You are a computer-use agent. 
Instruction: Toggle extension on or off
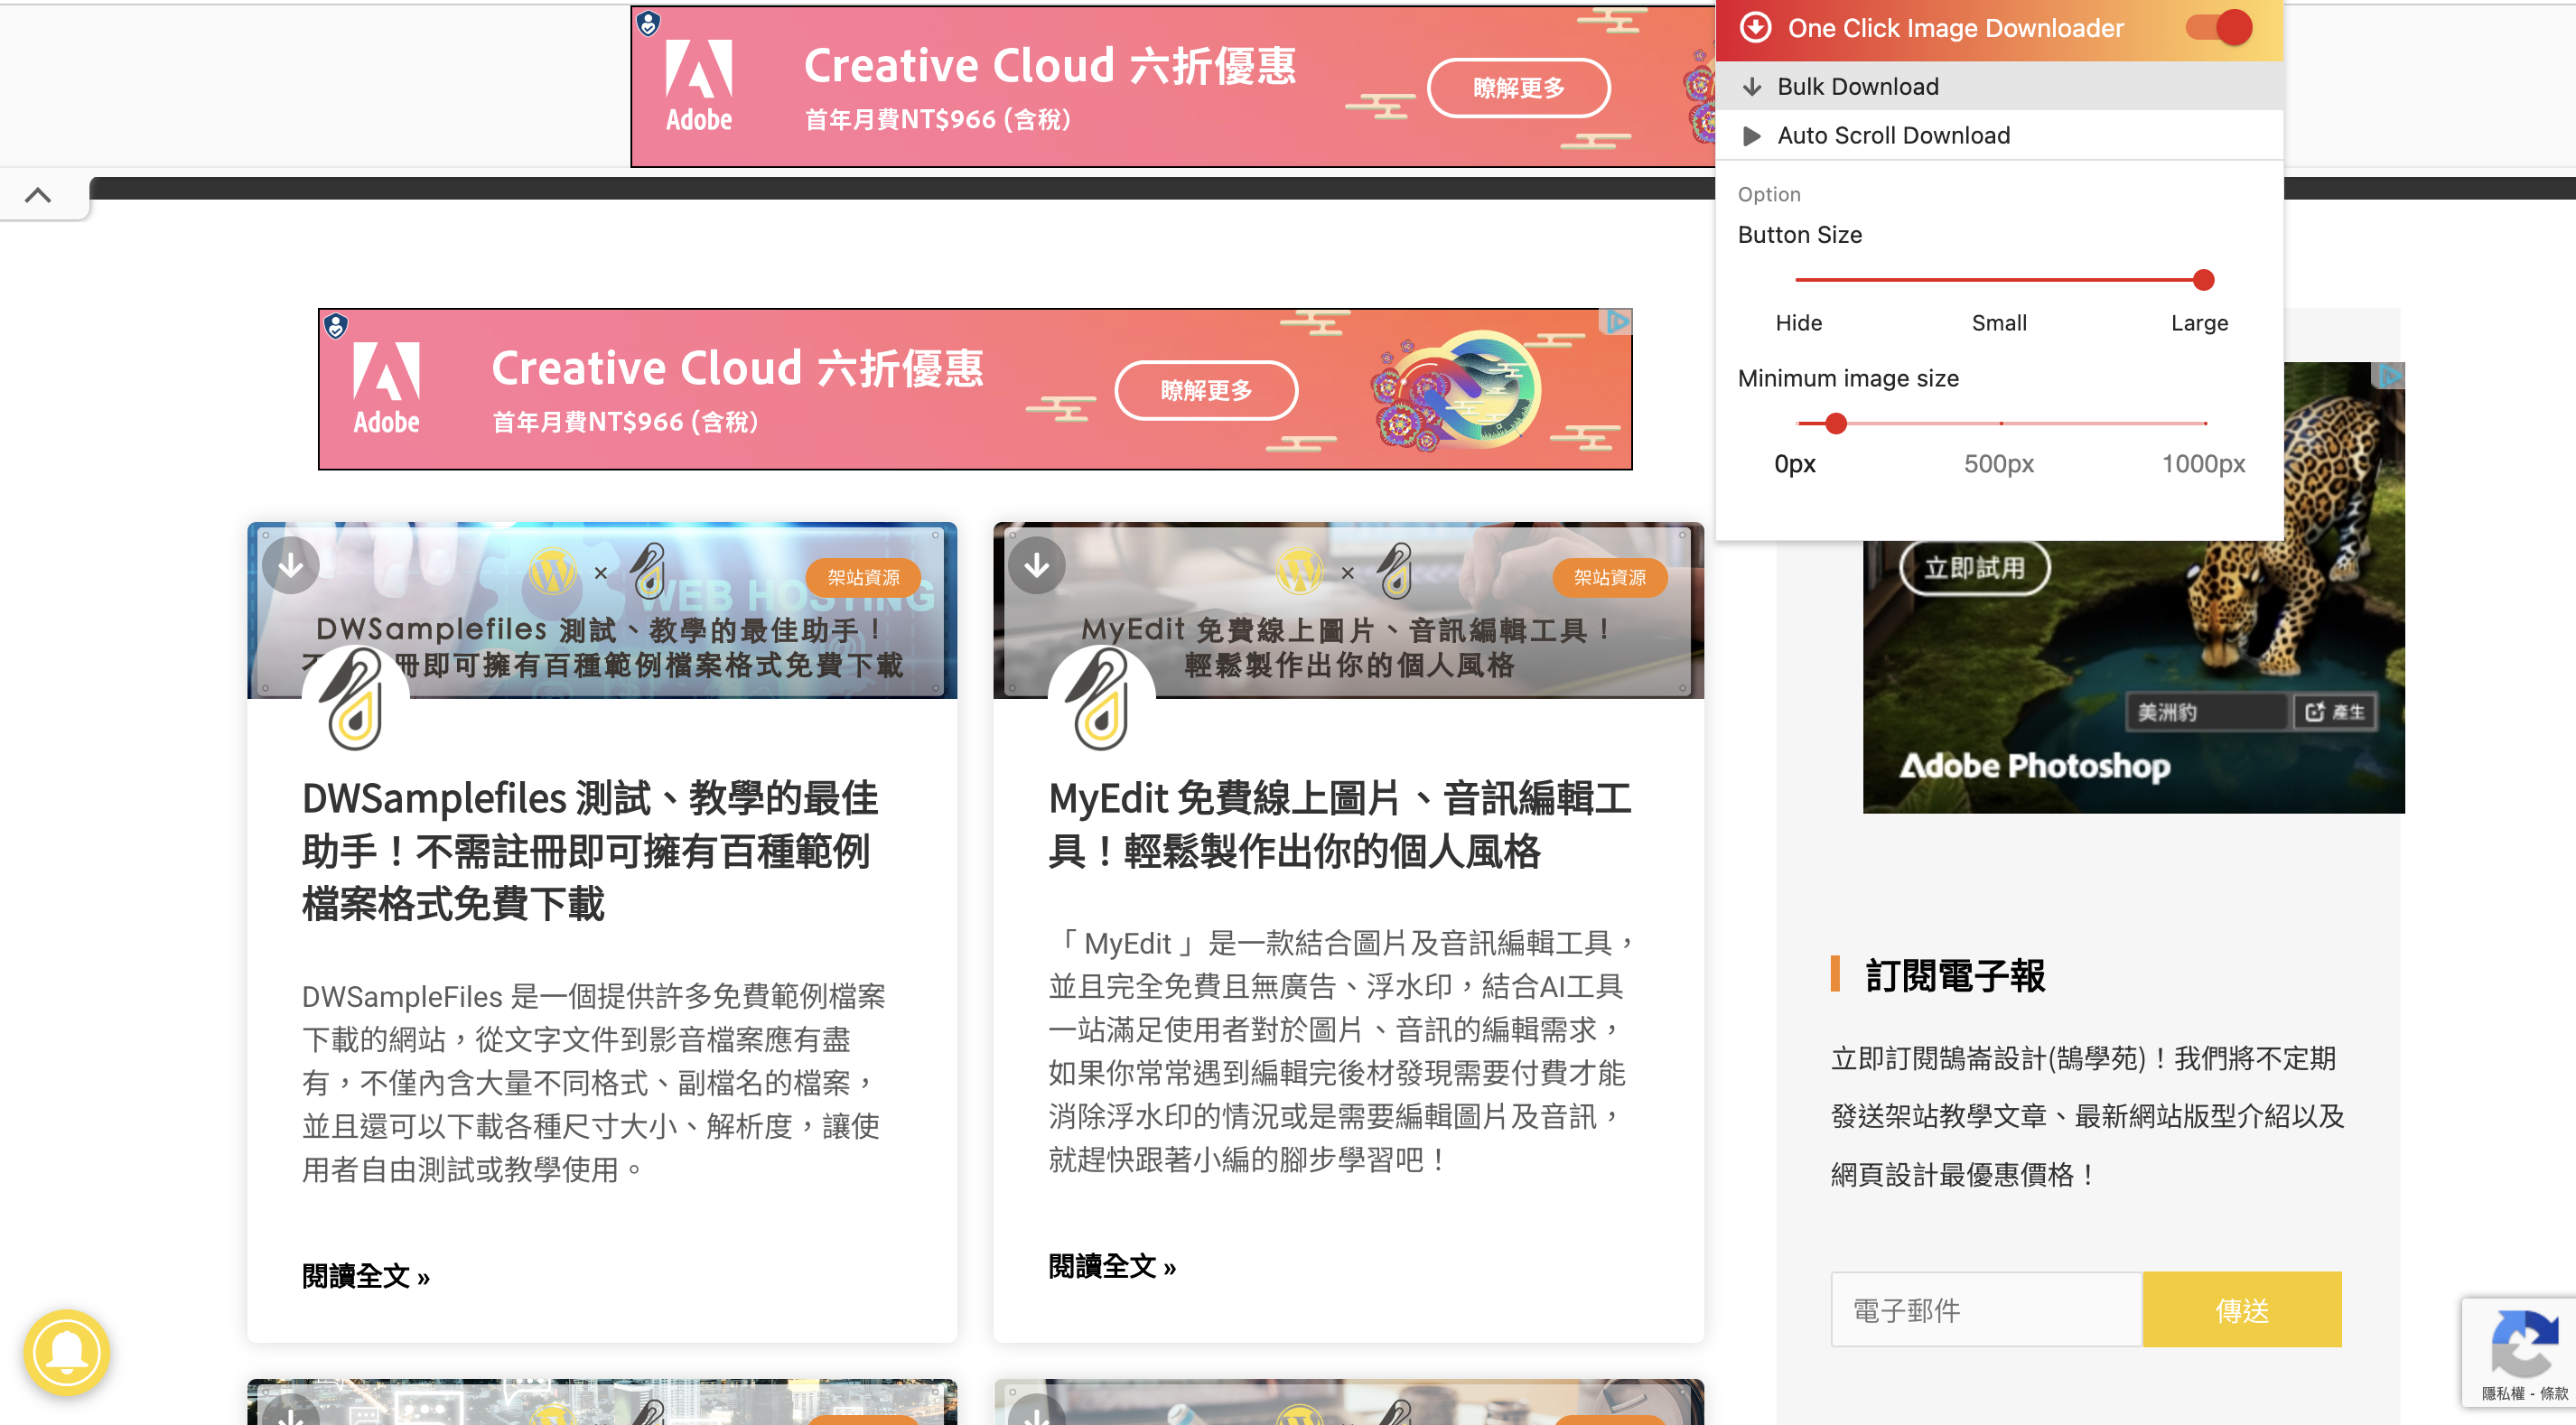[x=2217, y=28]
